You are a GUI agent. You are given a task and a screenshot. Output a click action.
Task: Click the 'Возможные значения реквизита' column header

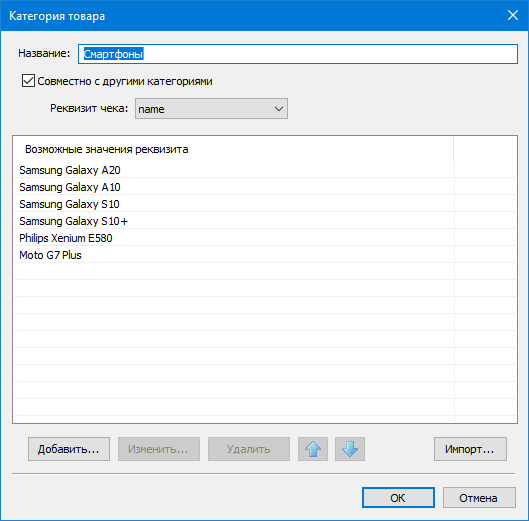click(x=234, y=149)
